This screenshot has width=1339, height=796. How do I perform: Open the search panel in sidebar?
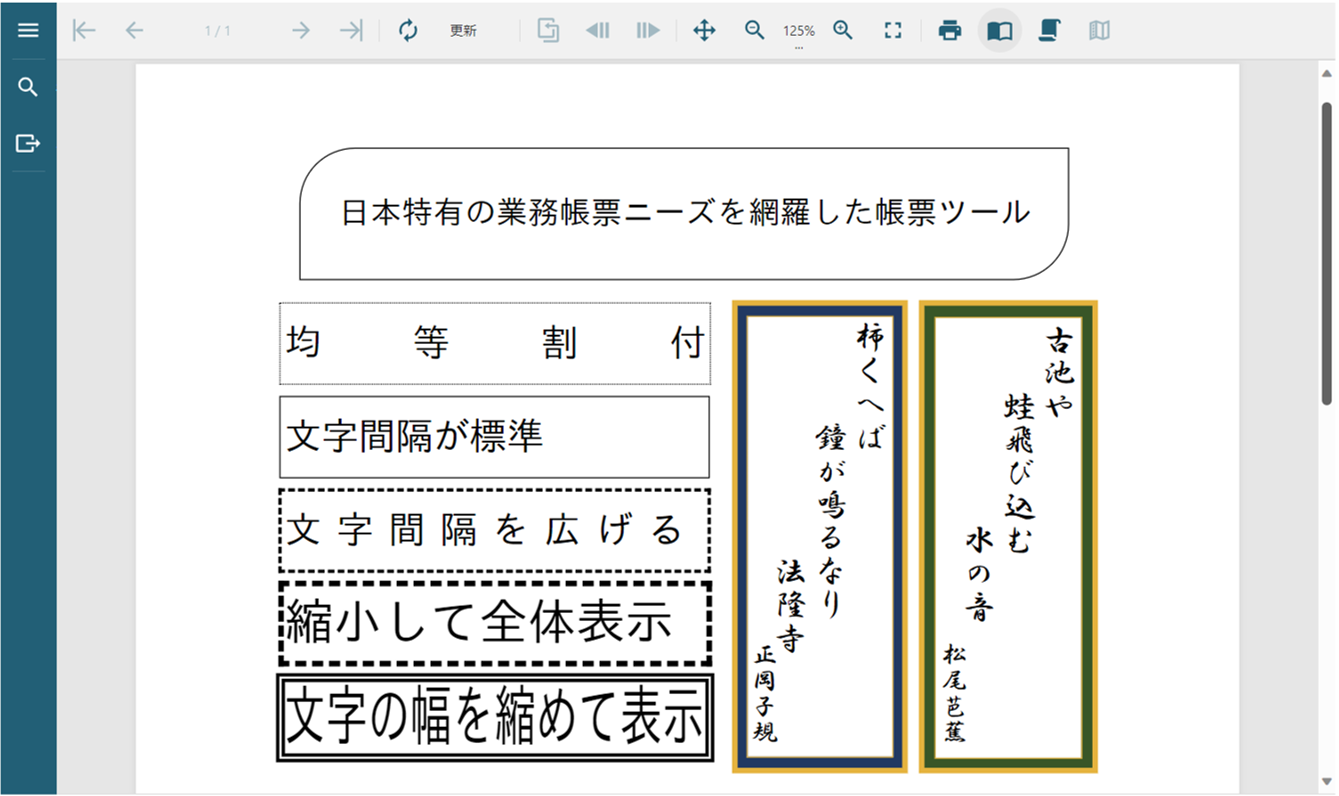coord(28,87)
